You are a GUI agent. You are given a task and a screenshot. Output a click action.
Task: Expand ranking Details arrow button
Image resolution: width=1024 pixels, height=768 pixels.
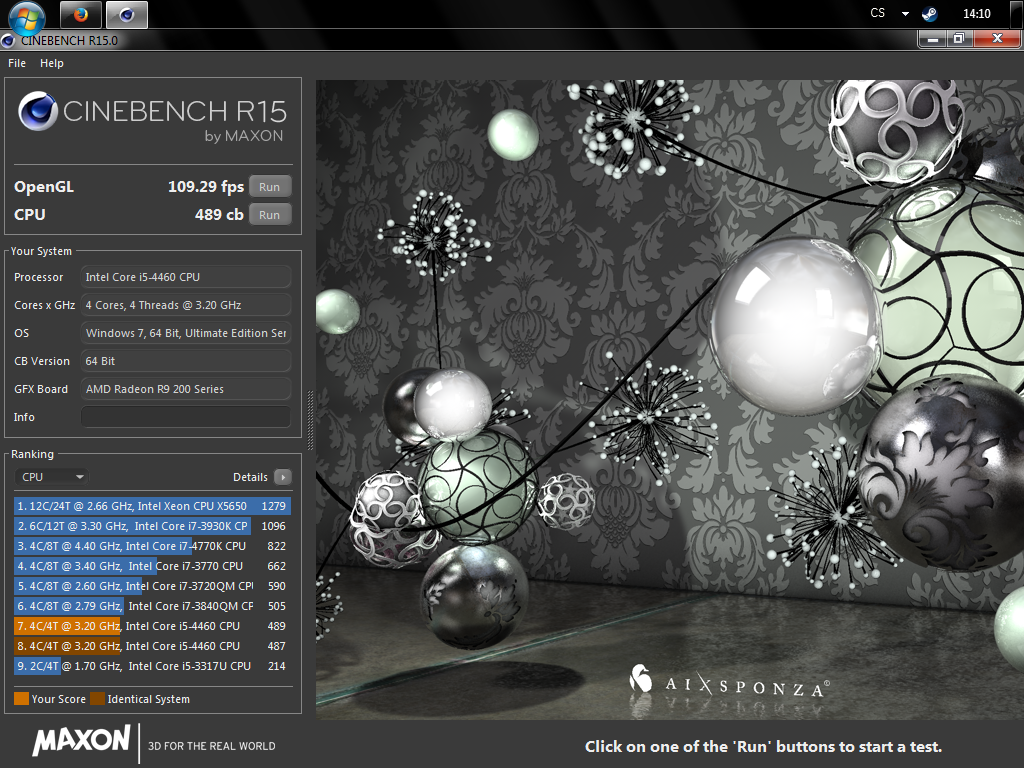point(283,477)
